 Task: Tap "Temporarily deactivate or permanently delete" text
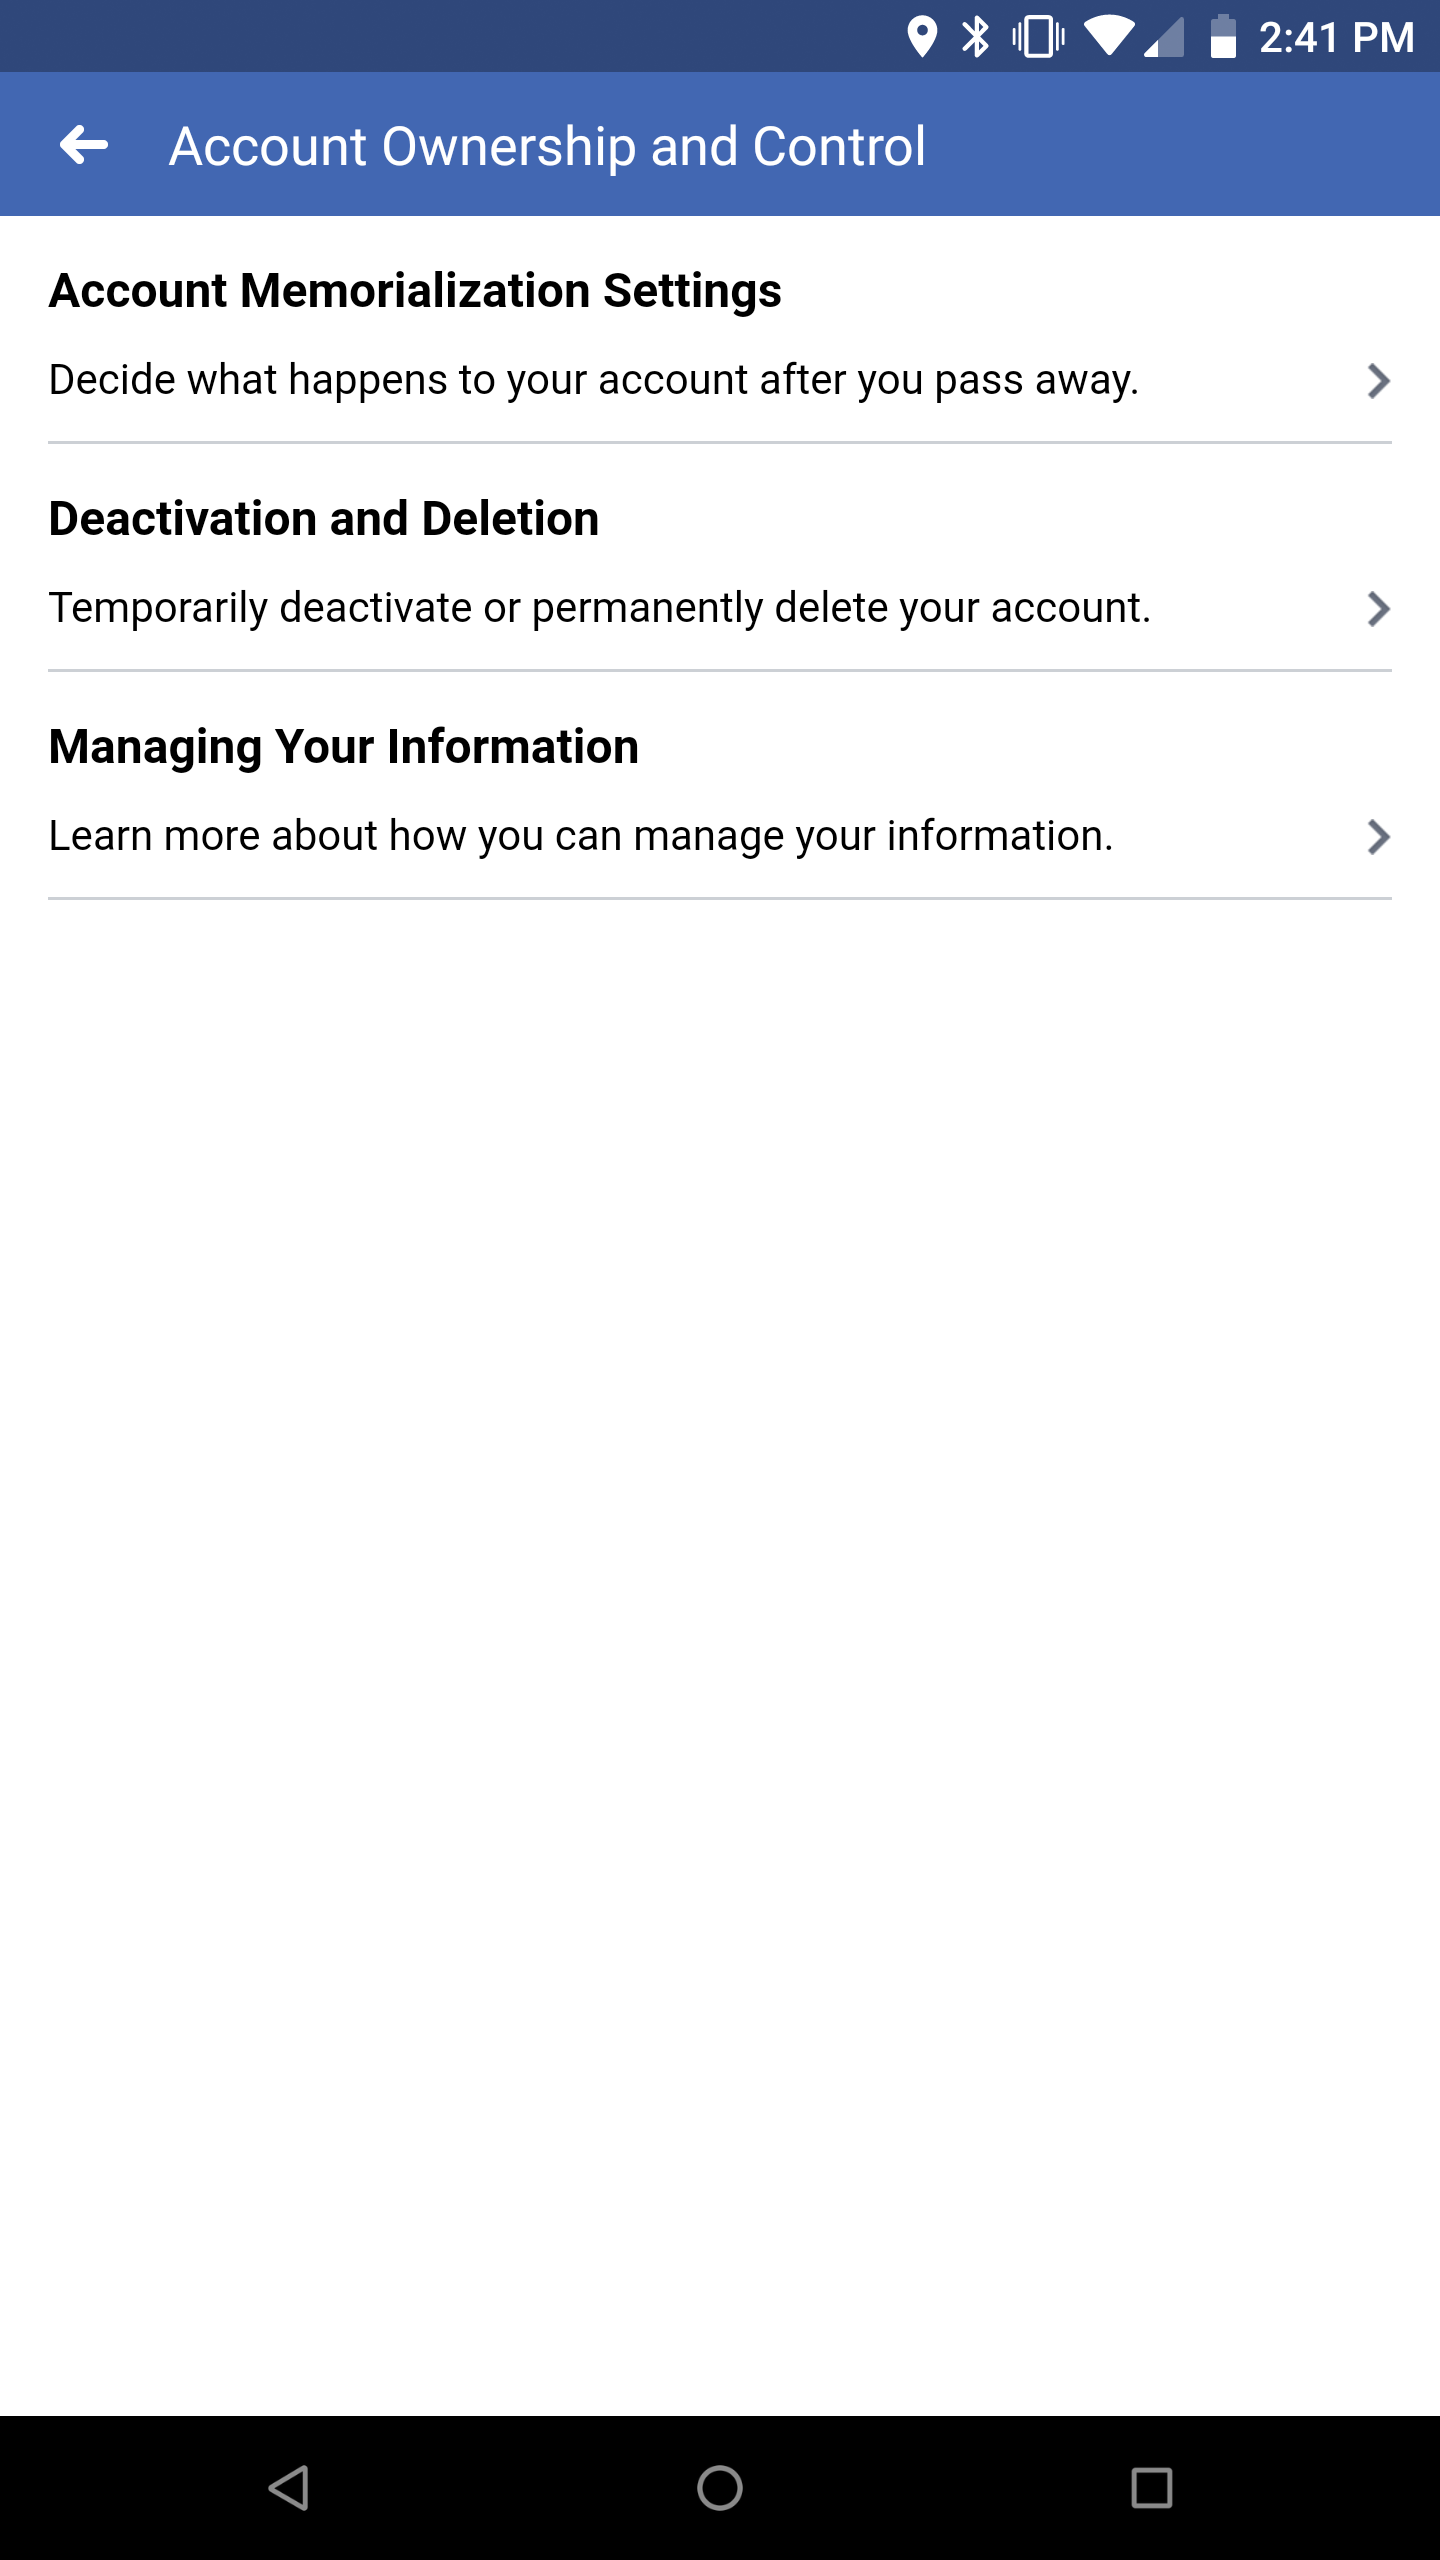point(600,609)
